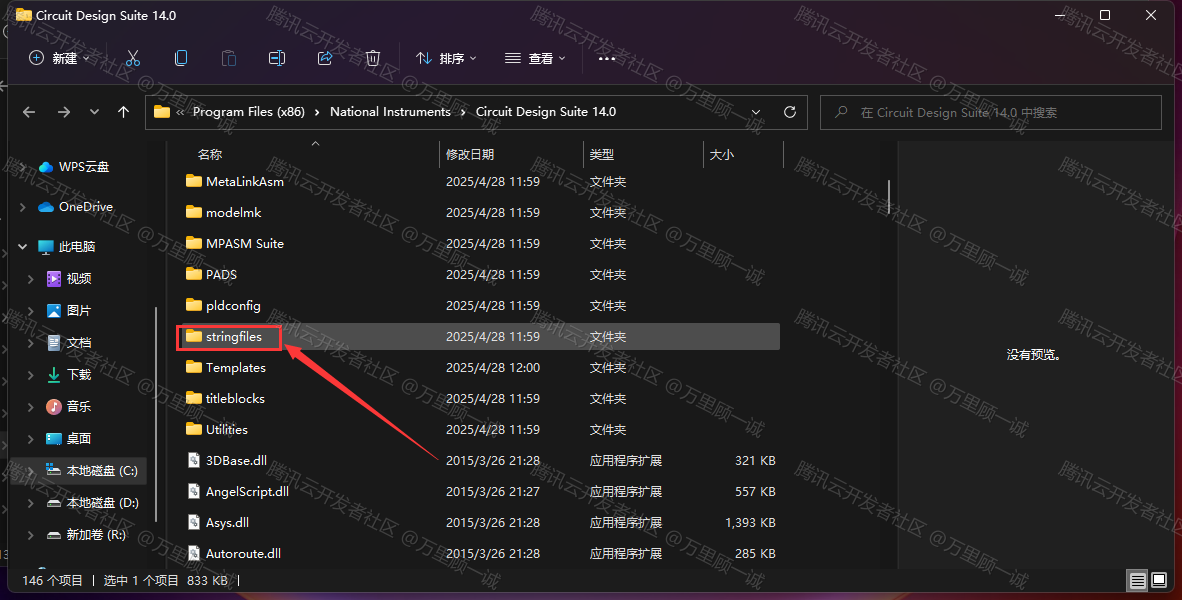The height and width of the screenshot is (600, 1182).
Task: Switch to large thumbnails view icon
Action: coord(1159,580)
